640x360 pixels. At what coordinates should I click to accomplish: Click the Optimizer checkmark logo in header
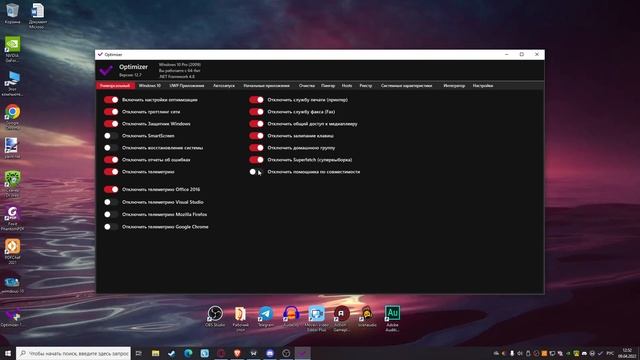pyautogui.click(x=106, y=71)
